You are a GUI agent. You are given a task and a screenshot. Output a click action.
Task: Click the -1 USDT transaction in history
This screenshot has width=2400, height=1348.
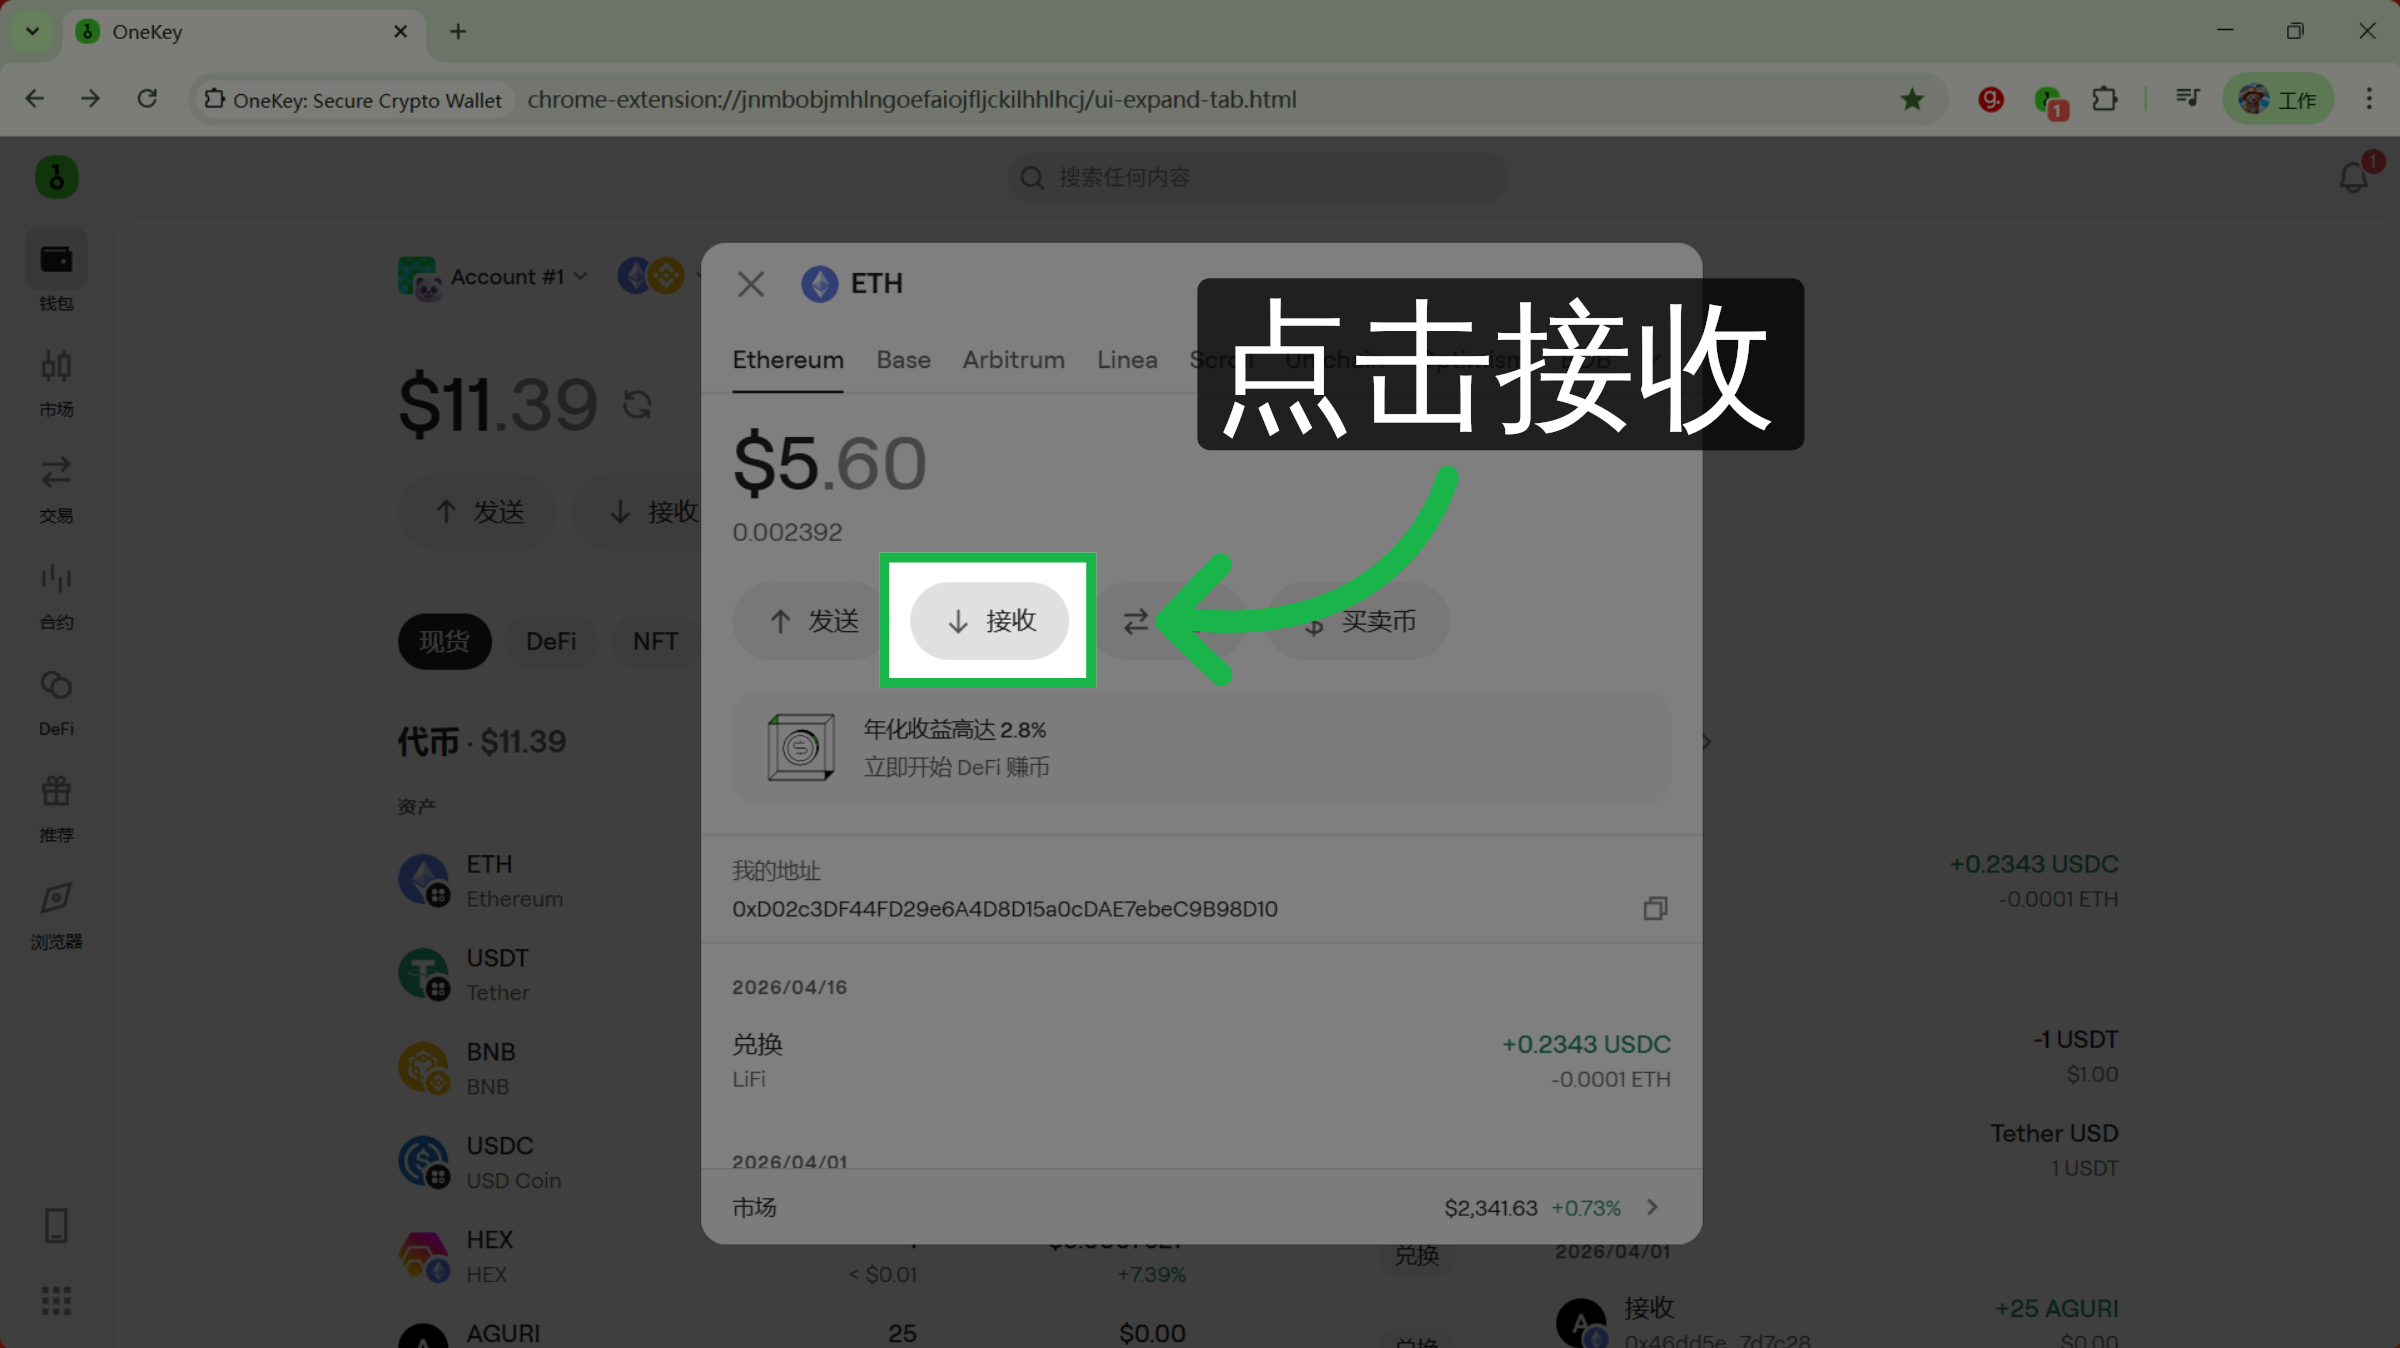click(2075, 1056)
